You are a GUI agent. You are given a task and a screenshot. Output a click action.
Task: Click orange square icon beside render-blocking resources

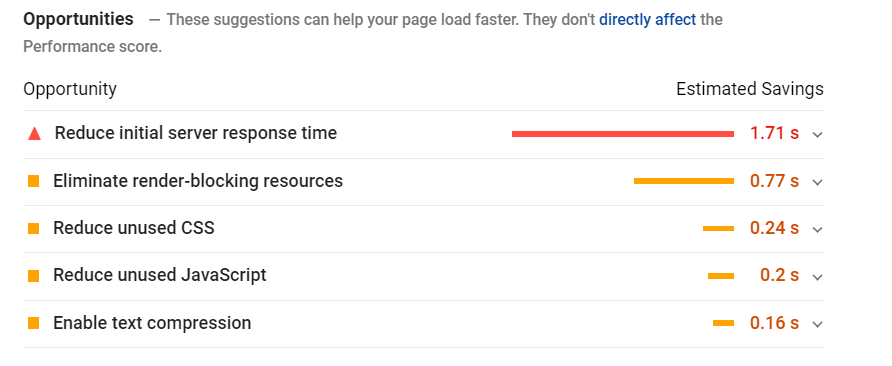[34, 182]
